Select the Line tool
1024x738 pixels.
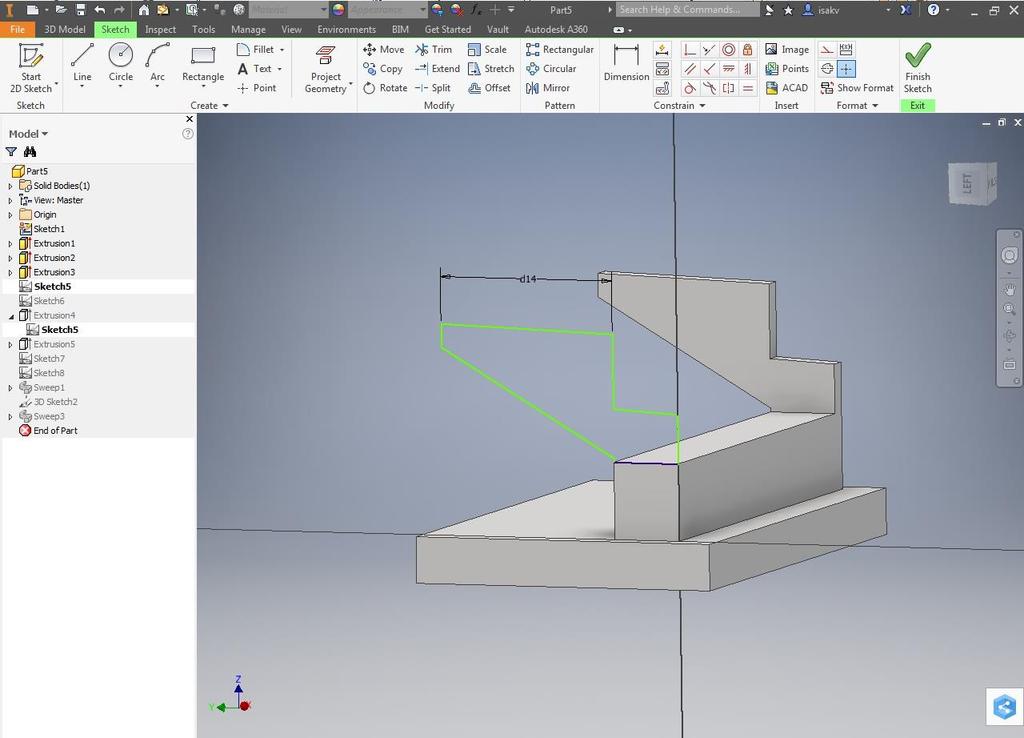(x=82, y=64)
